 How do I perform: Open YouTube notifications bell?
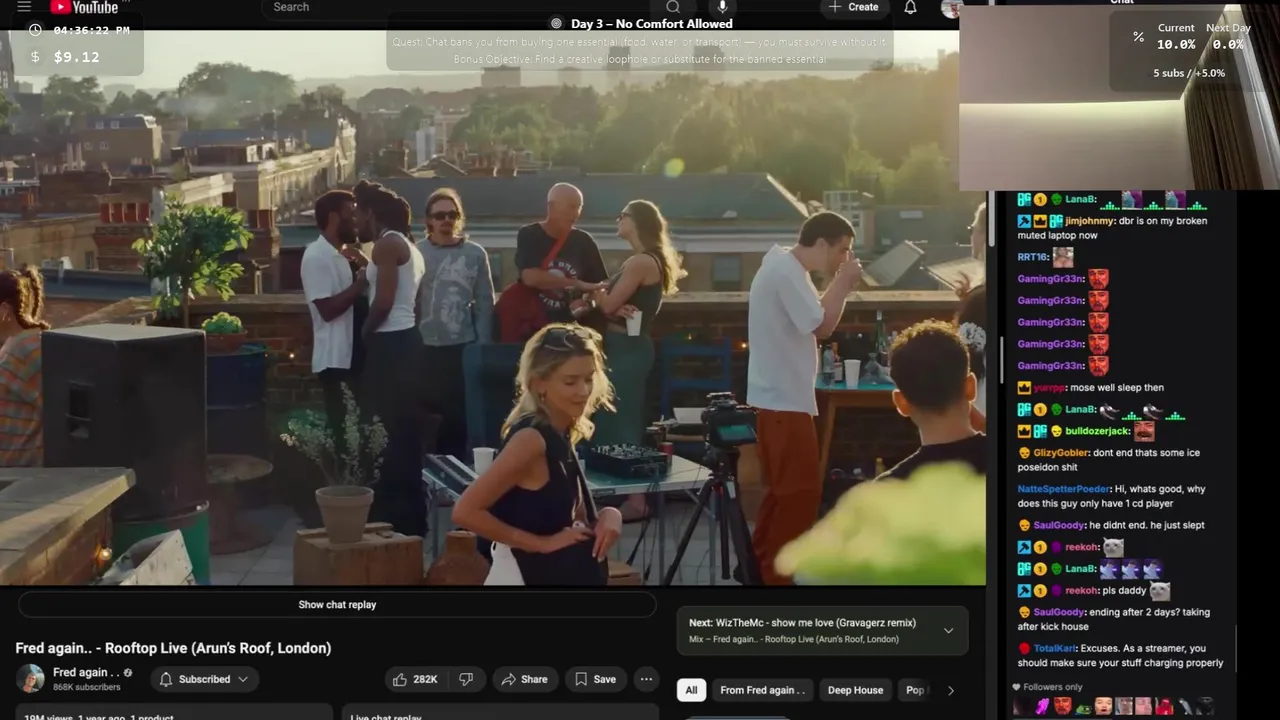coord(910,7)
